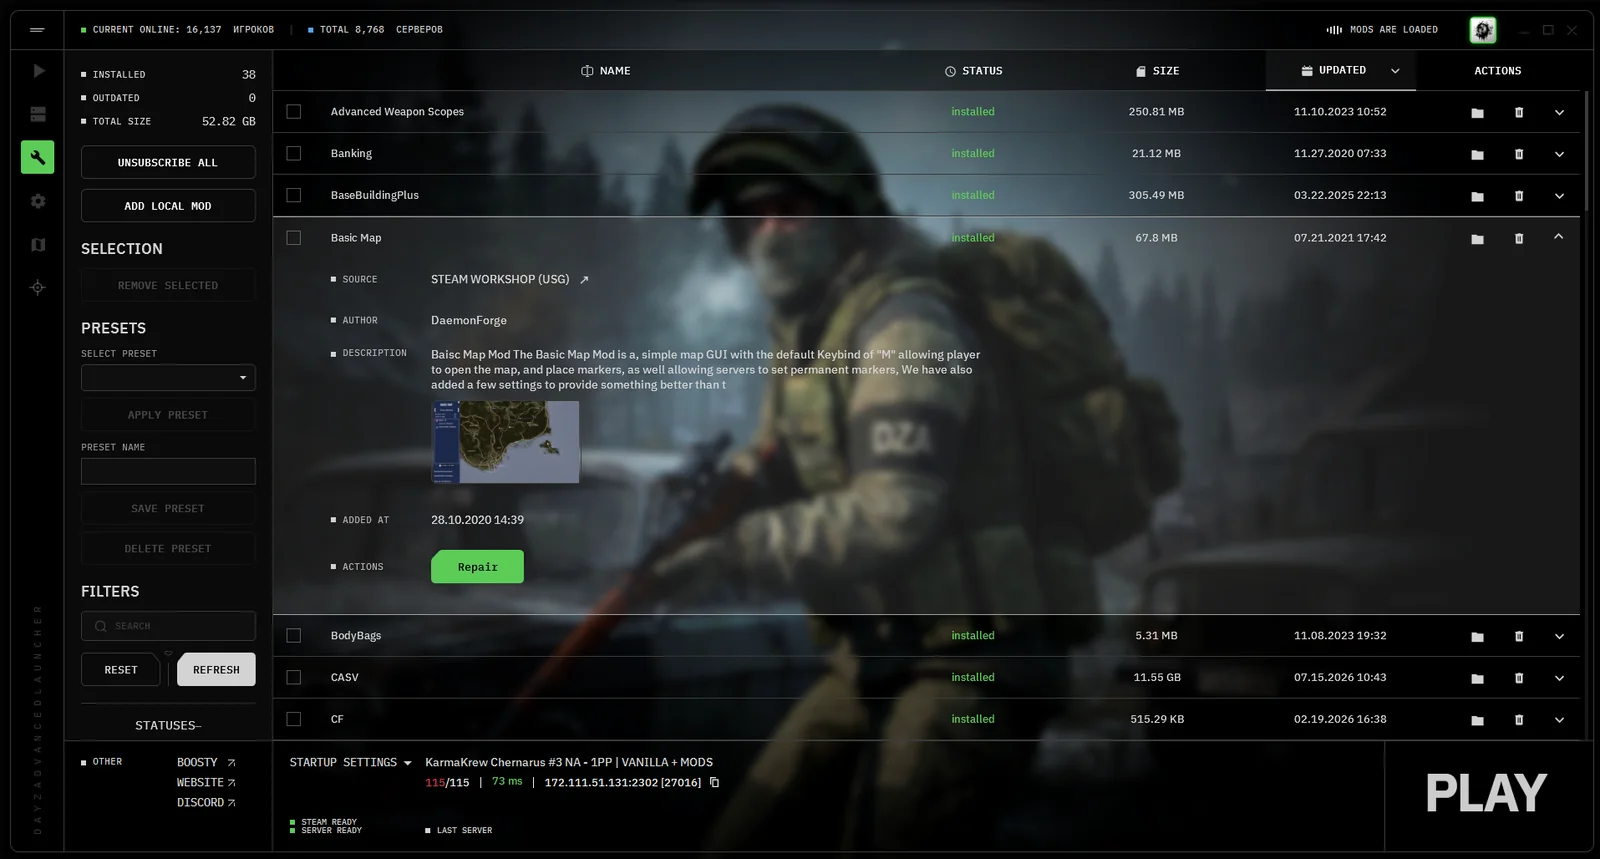
Task: Click the Preset Name input field
Action: (x=168, y=471)
